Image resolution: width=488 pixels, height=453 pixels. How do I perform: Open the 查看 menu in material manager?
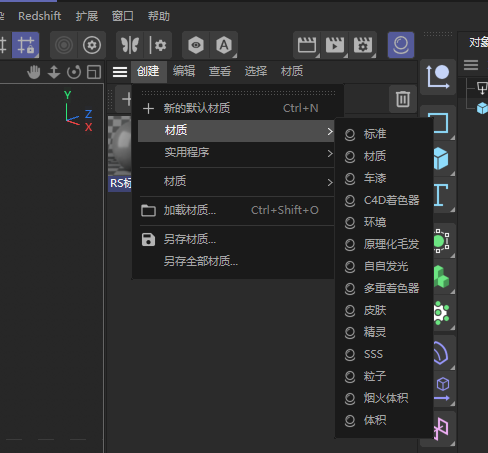click(220, 71)
